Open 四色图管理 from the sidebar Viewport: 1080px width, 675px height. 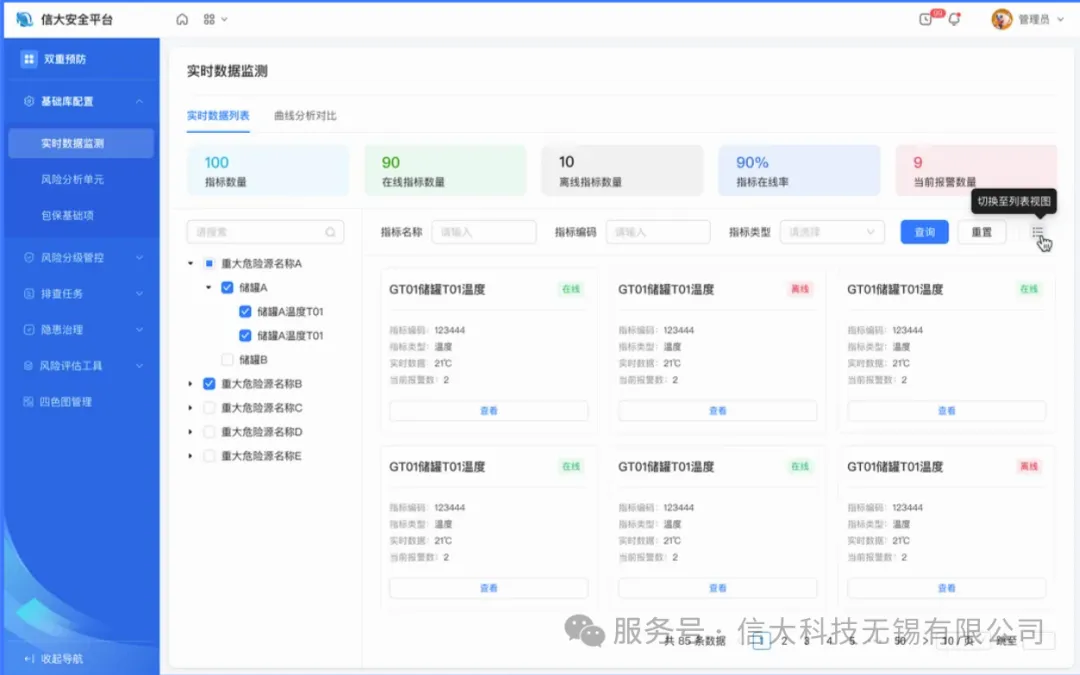click(66, 401)
